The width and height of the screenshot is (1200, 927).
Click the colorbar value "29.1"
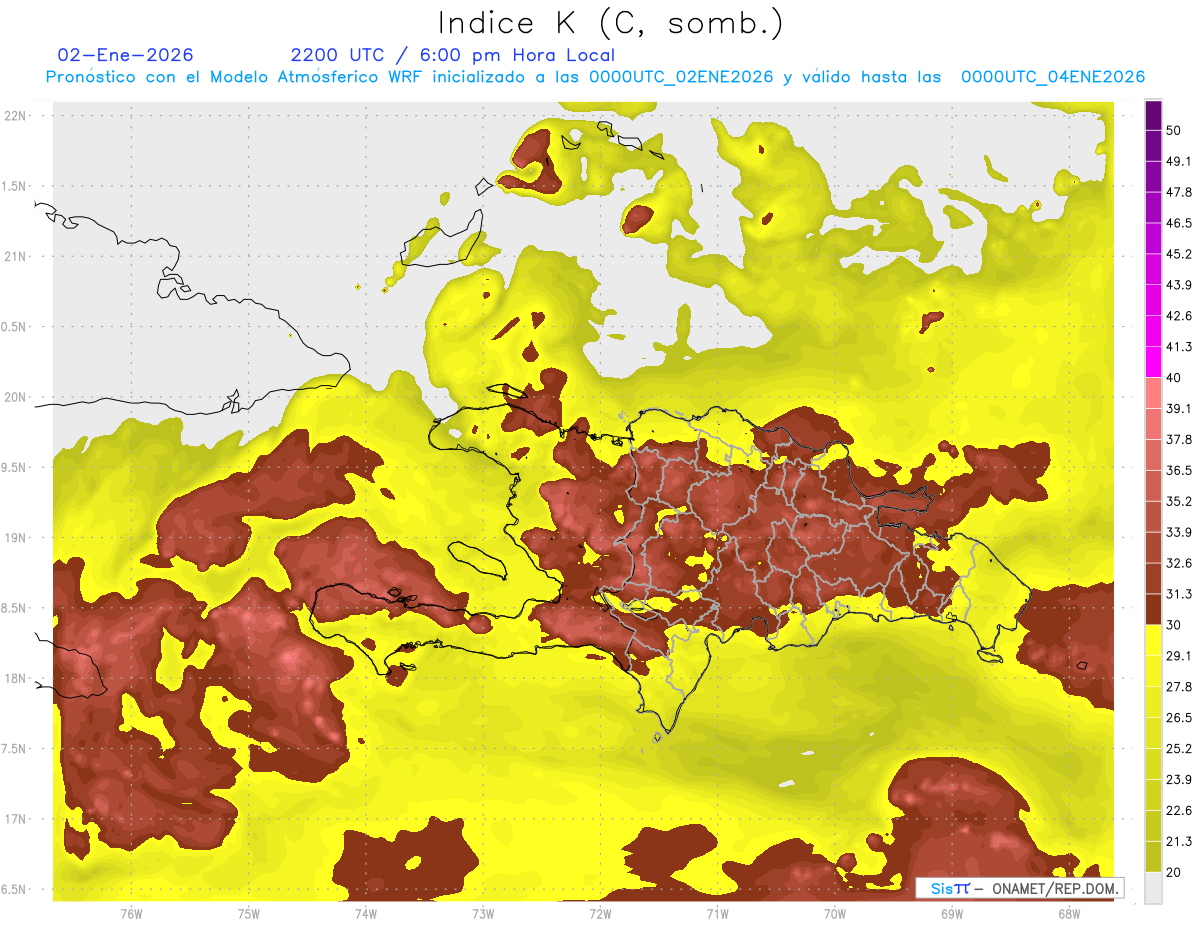point(1179,656)
